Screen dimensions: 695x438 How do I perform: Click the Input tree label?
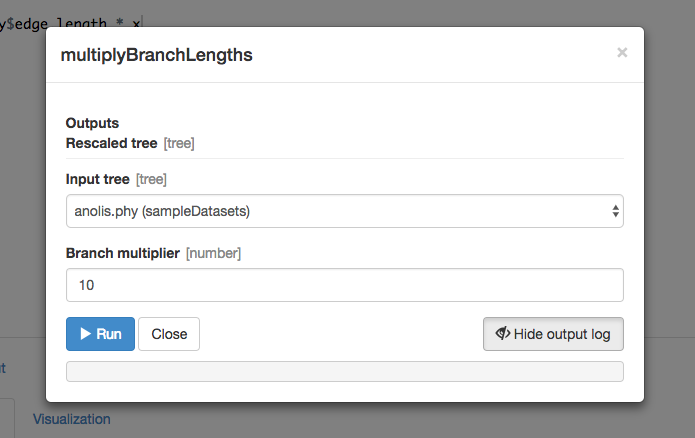(98, 179)
